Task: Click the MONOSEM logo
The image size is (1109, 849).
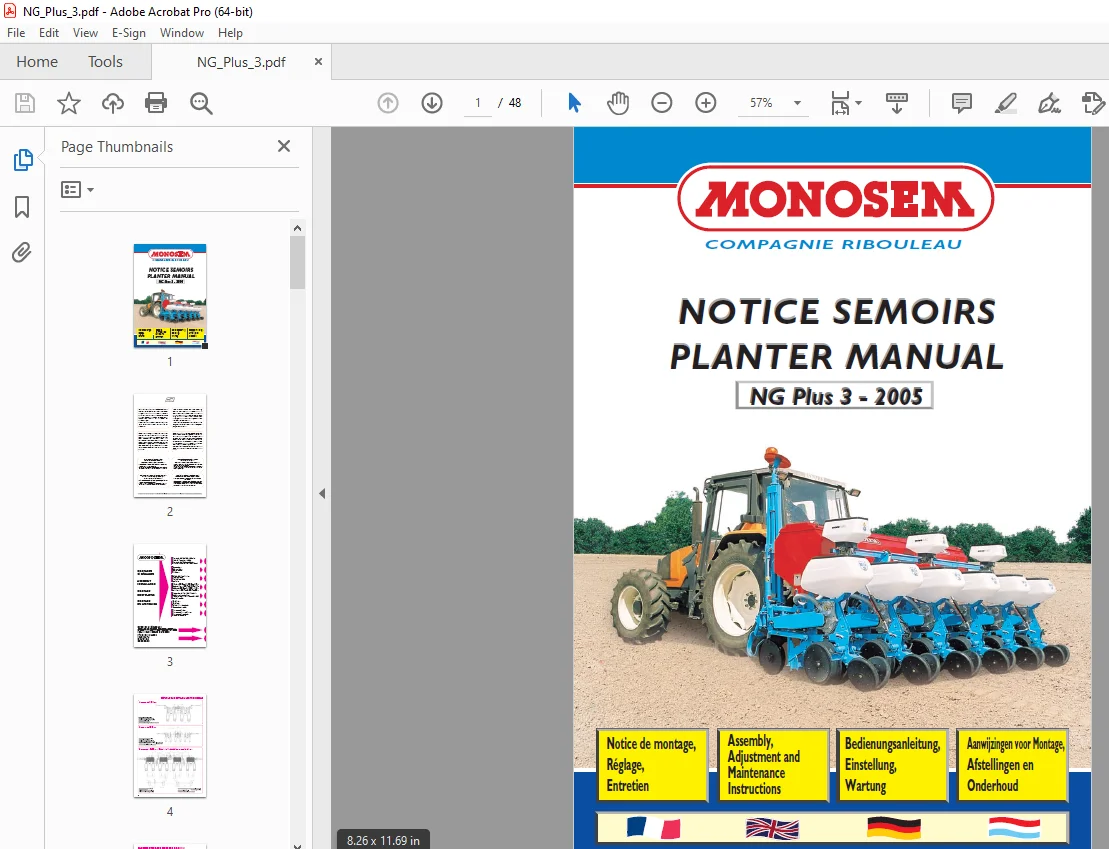Action: click(835, 197)
